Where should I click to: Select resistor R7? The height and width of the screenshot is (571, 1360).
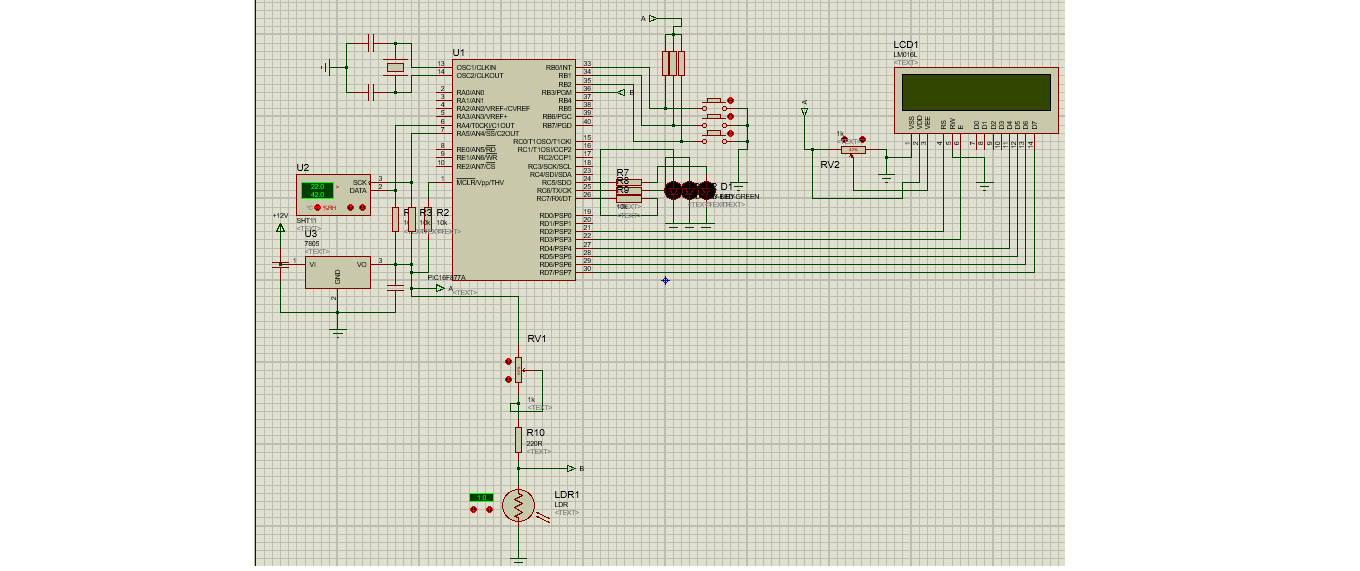click(628, 182)
